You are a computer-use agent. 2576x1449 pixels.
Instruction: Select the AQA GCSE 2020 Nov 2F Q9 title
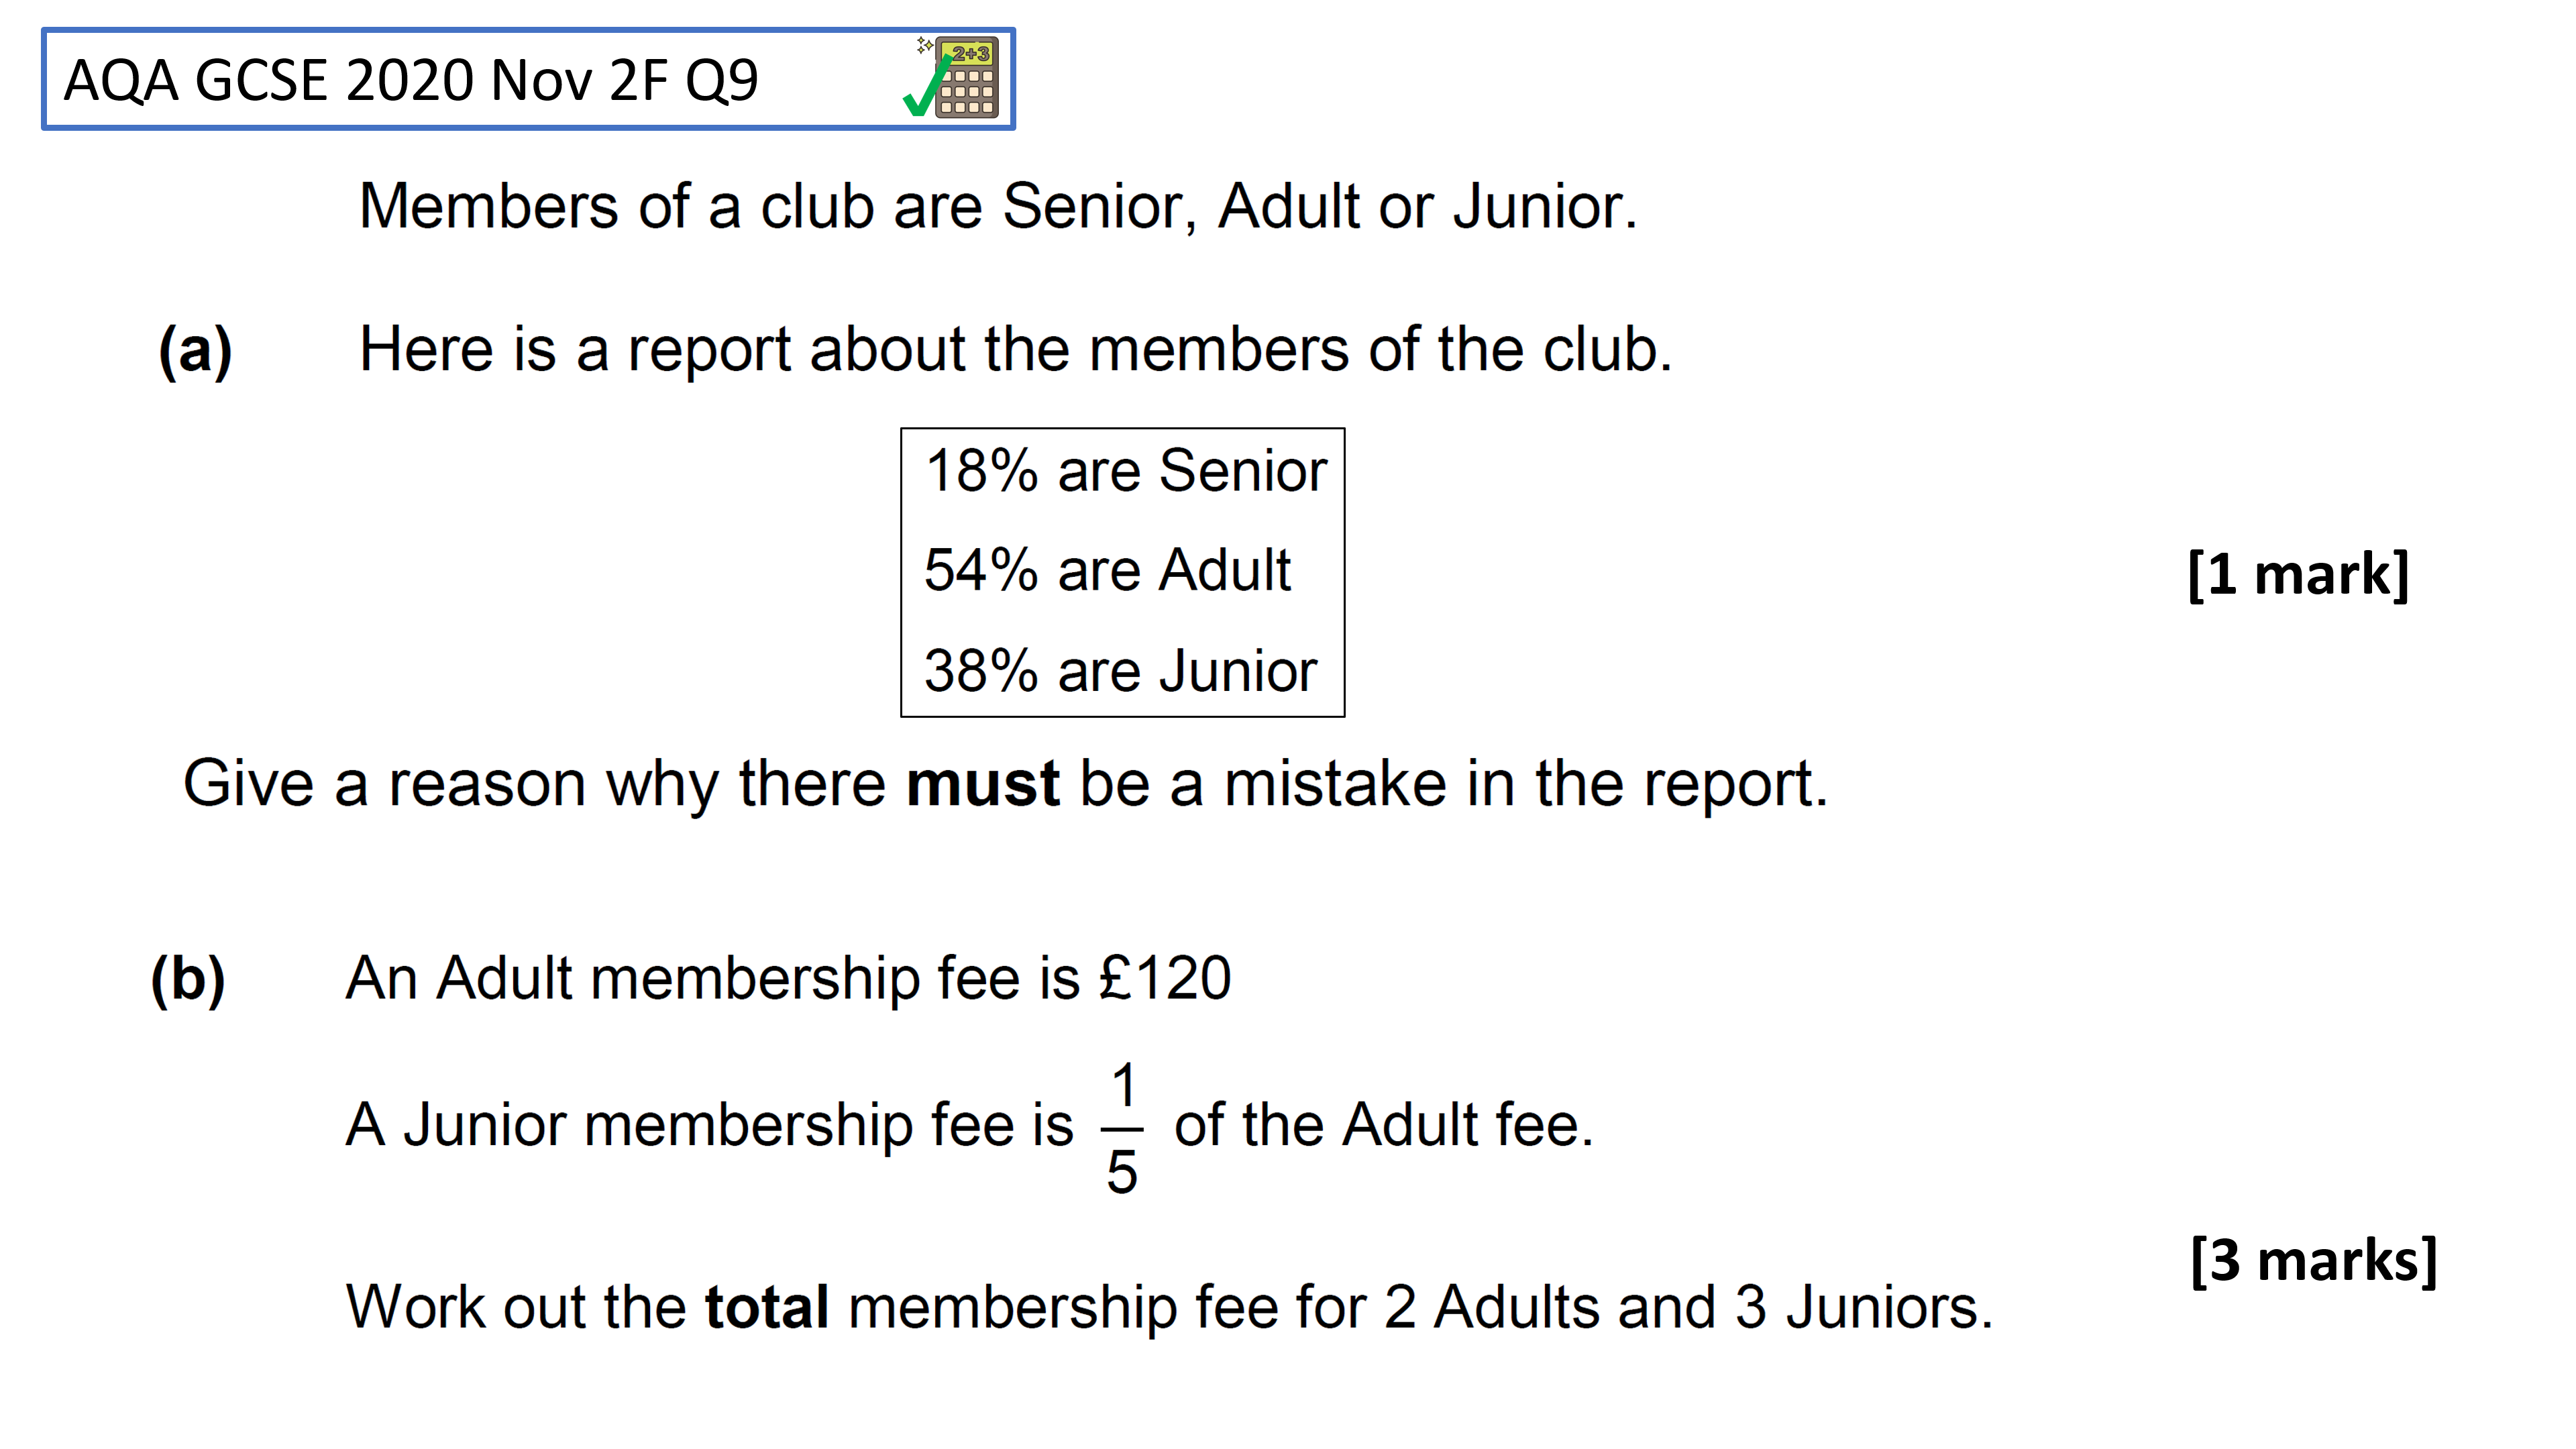coord(411,80)
